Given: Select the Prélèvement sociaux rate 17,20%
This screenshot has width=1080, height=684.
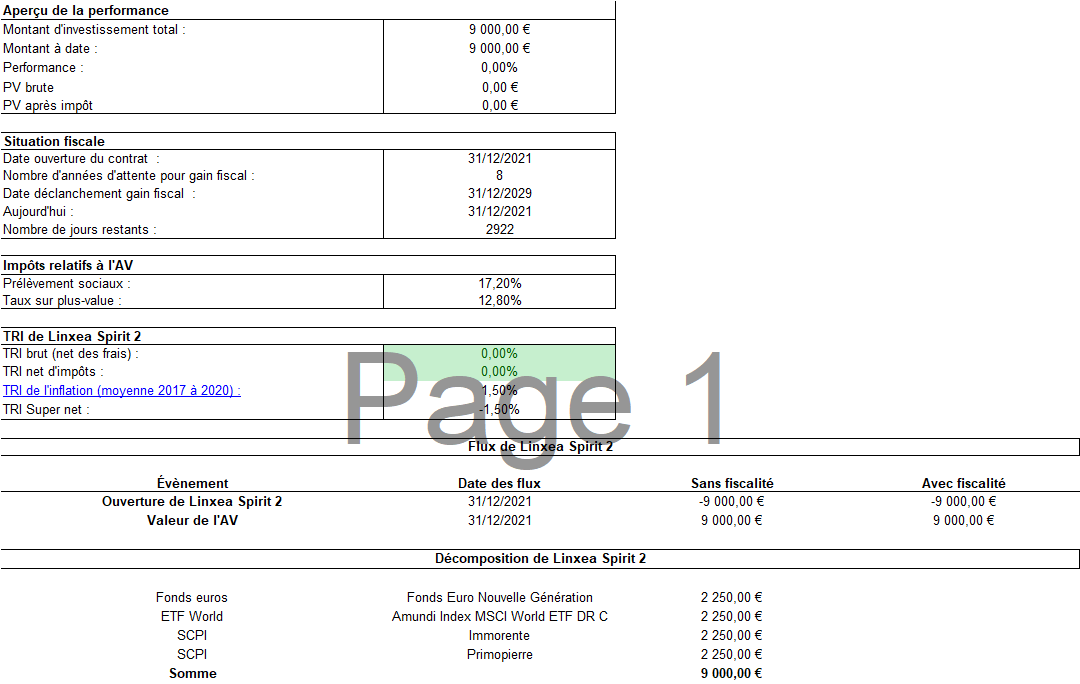Looking at the screenshot, I should pyautogui.click(x=499, y=283).
